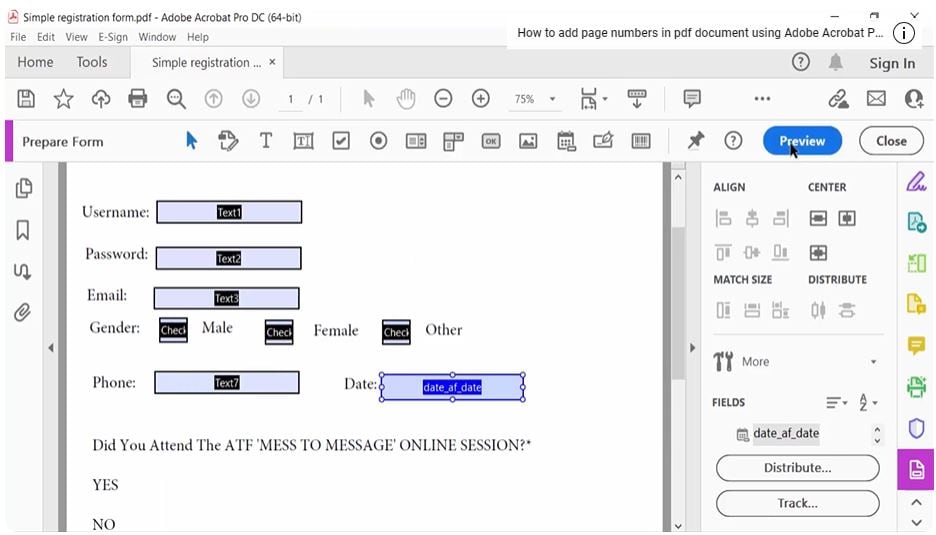Click the send by email icon
The image size is (936, 535).
[x=876, y=99]
